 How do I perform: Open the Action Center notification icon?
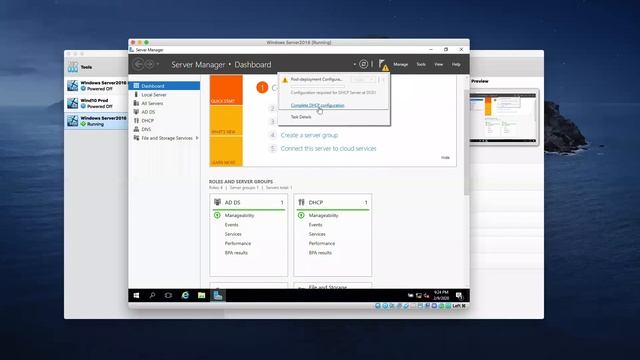coord(459,296)
